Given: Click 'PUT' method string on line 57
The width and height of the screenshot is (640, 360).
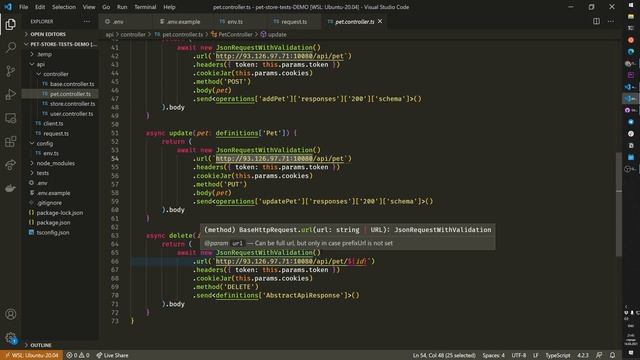Looking at the screenshot, I should pyautogui.click(x=235, y=184).
